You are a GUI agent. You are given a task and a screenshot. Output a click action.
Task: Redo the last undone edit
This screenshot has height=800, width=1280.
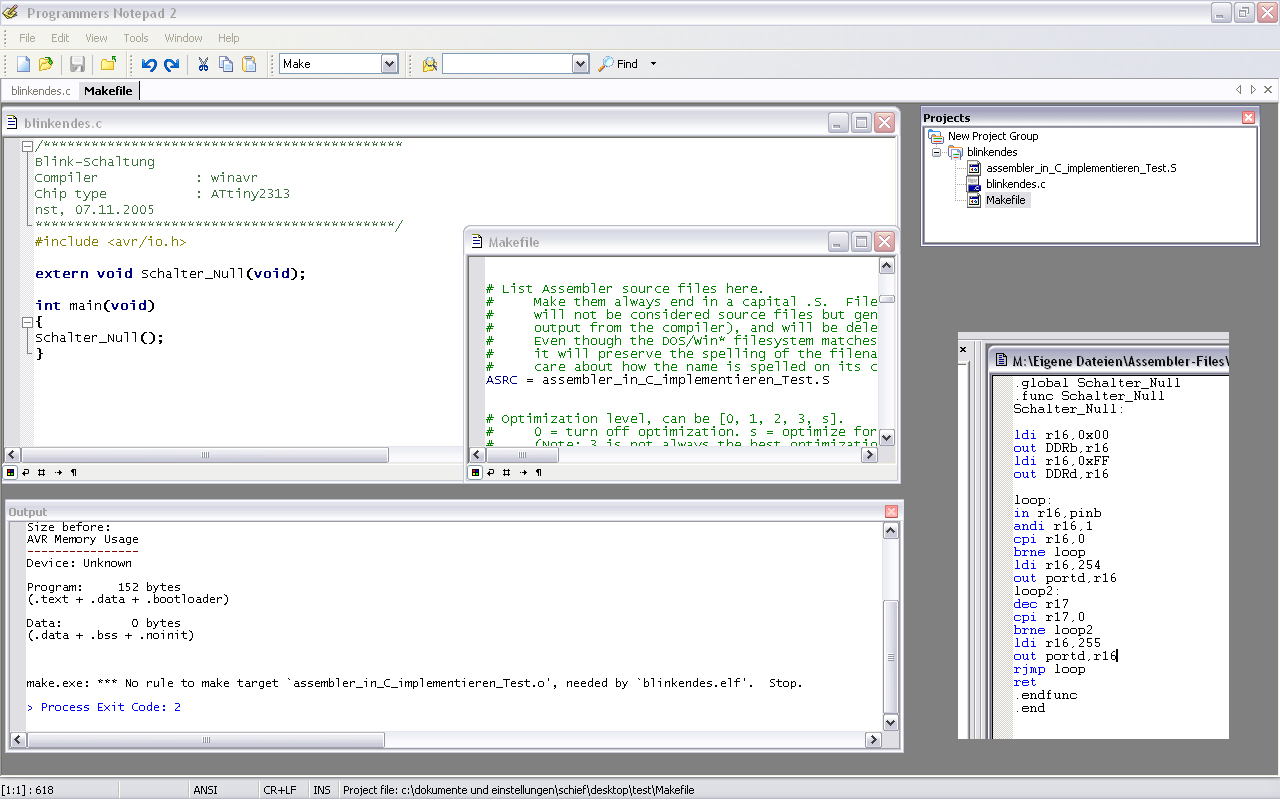172,64
